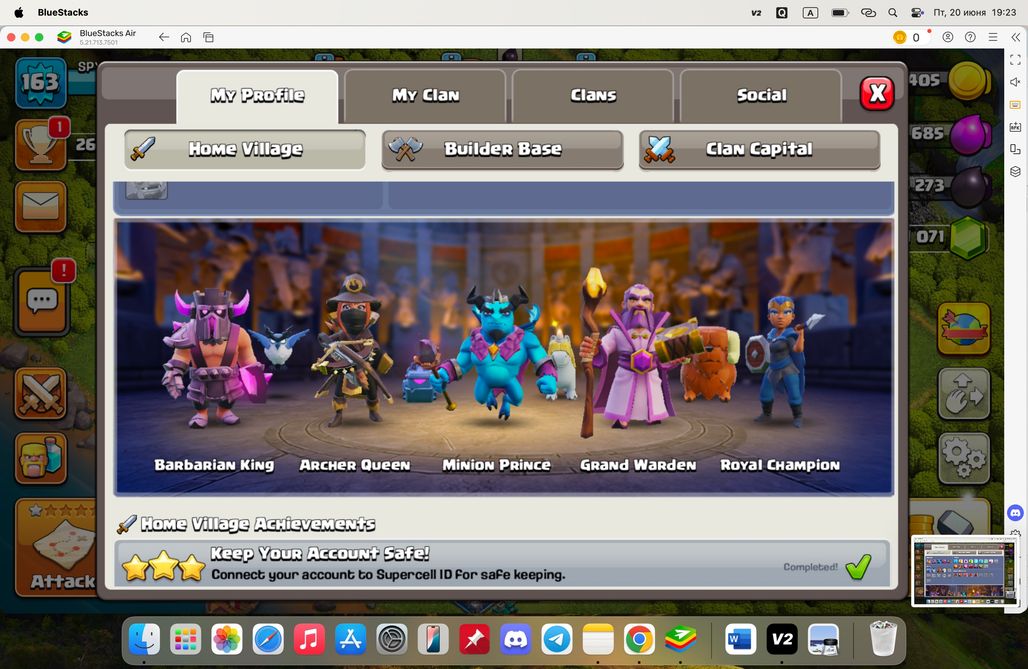Open the BlueStacks hamburger menu
Viewport: 1028px width, 669px height.
[x=993, y=37]
